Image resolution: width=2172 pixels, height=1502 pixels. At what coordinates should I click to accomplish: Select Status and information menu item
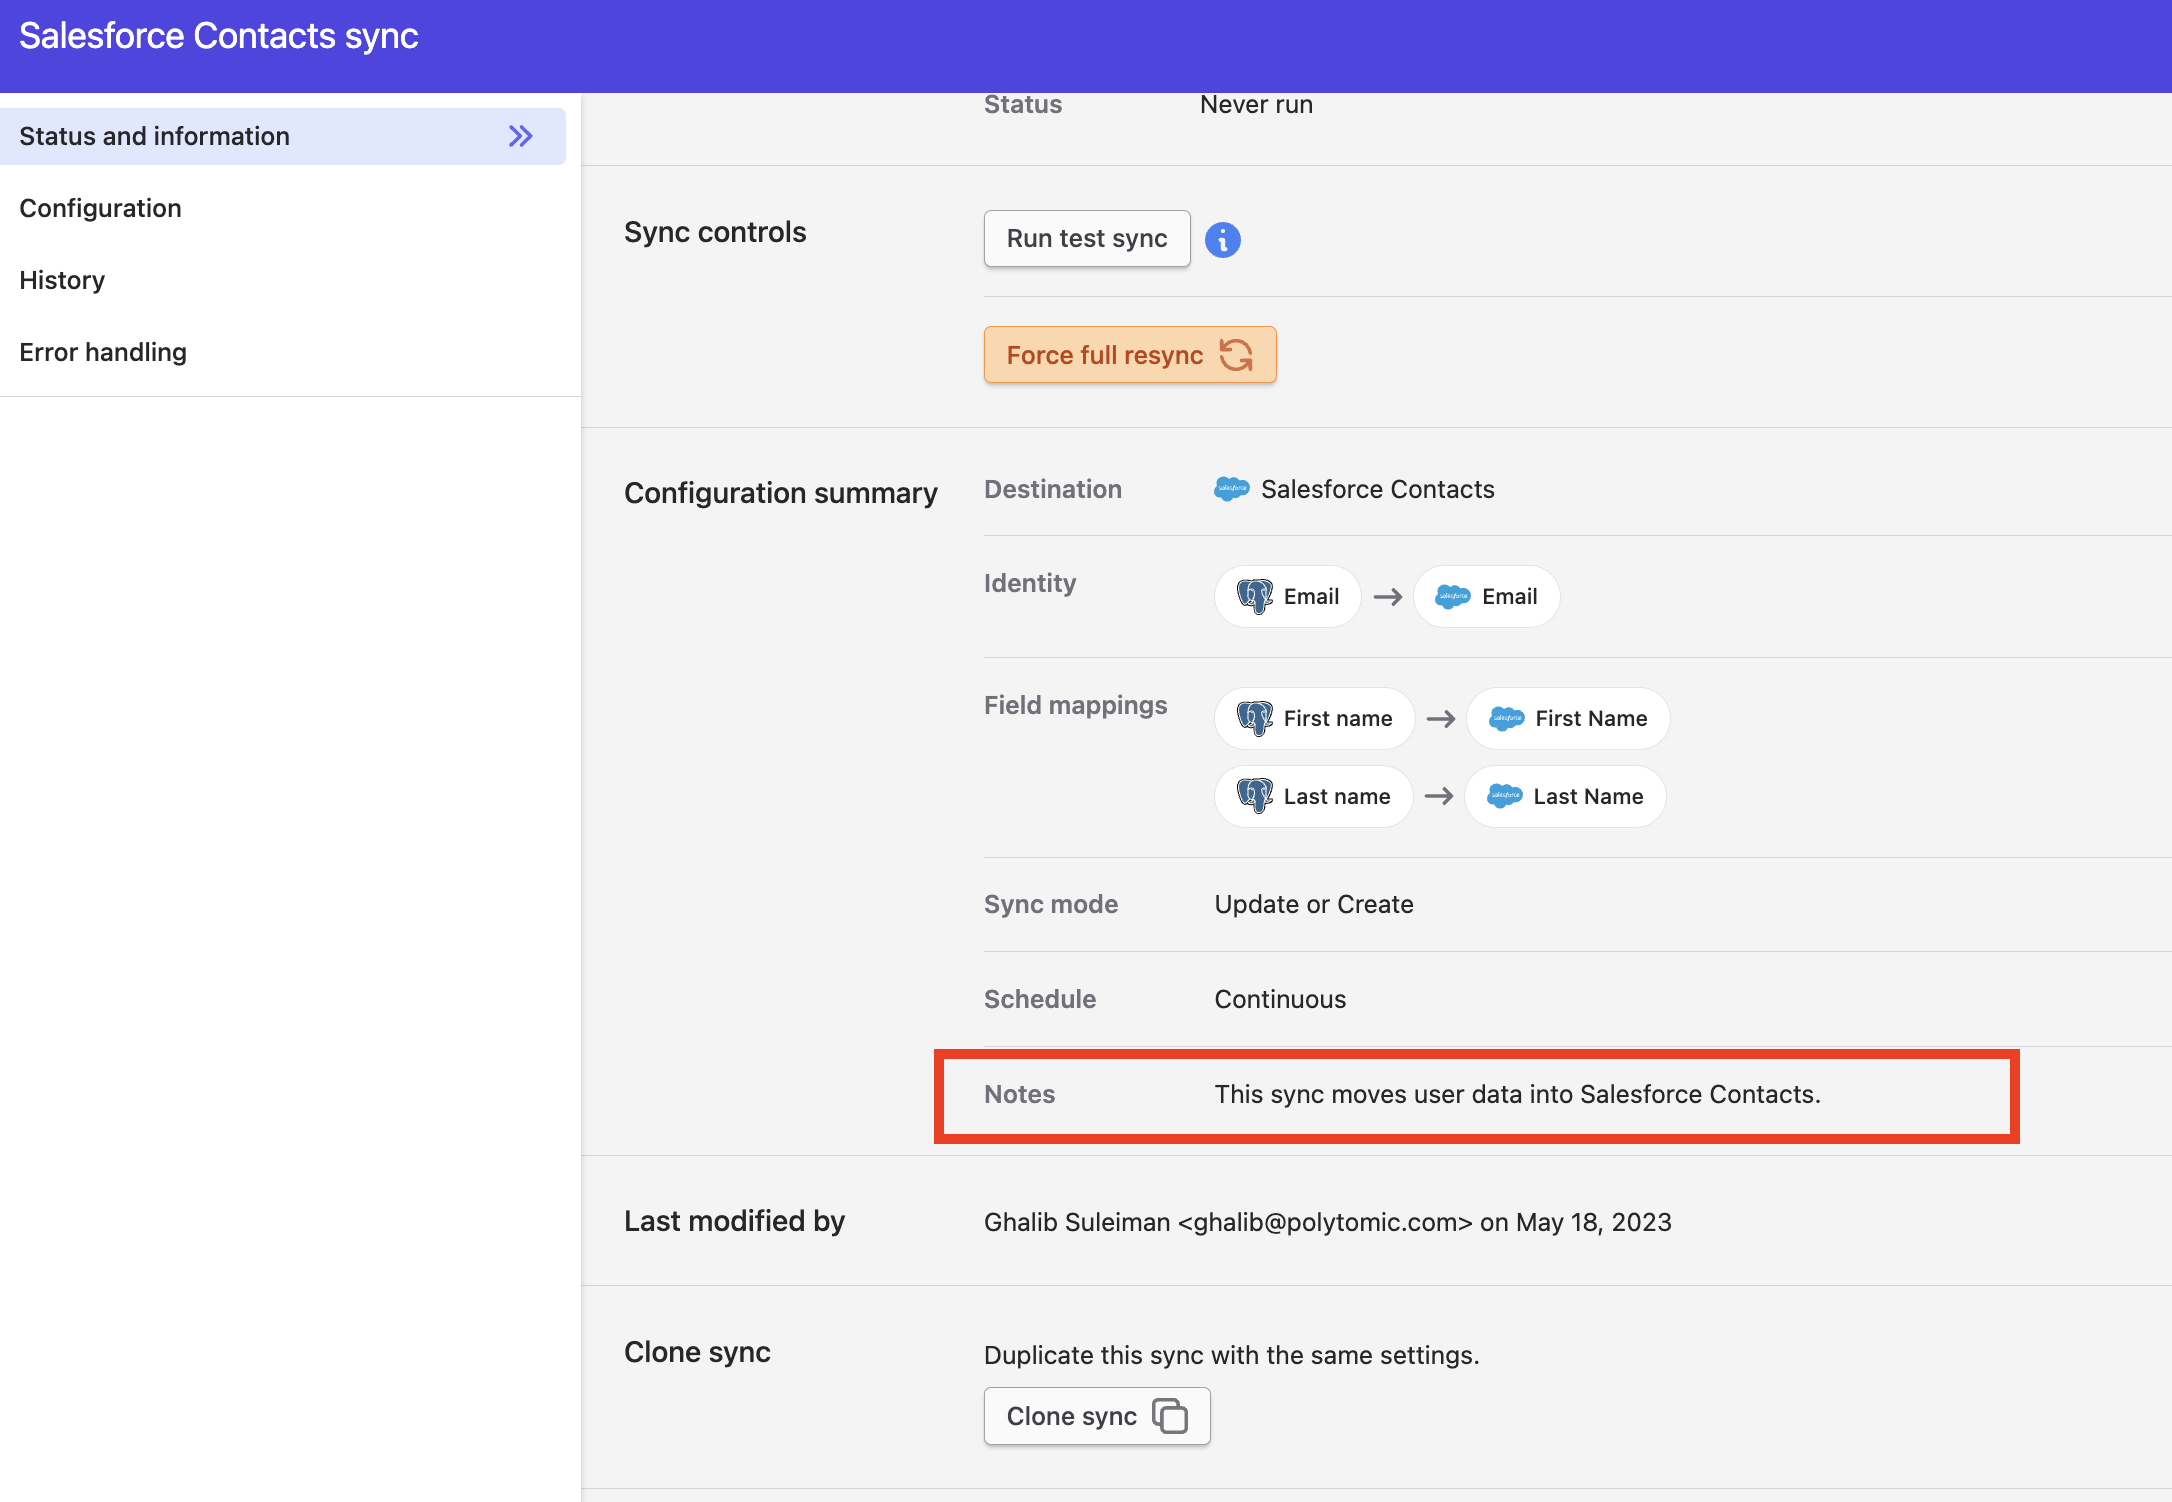click(155, 136)
